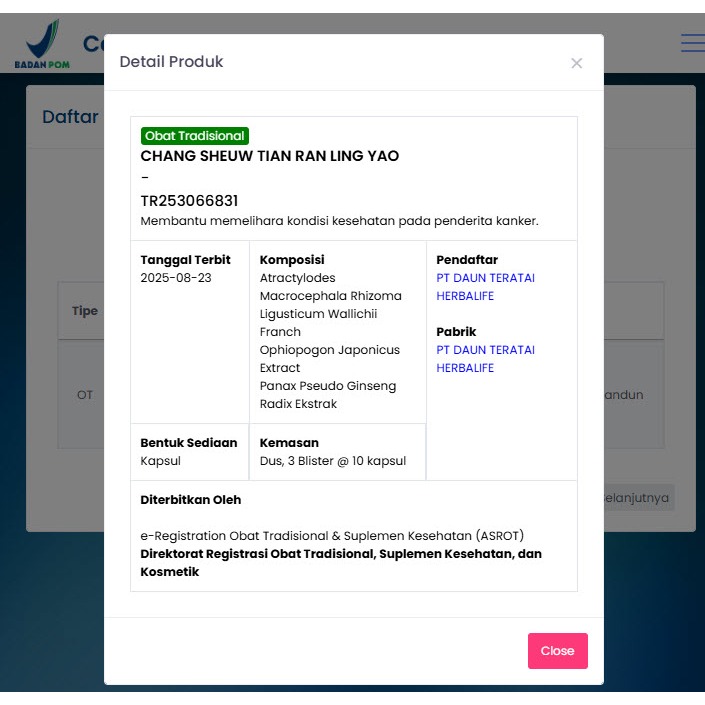Screen dimensions: 705x705
Task: Click the partially hidden Selanjutnya button
Action: coord(638,498)
